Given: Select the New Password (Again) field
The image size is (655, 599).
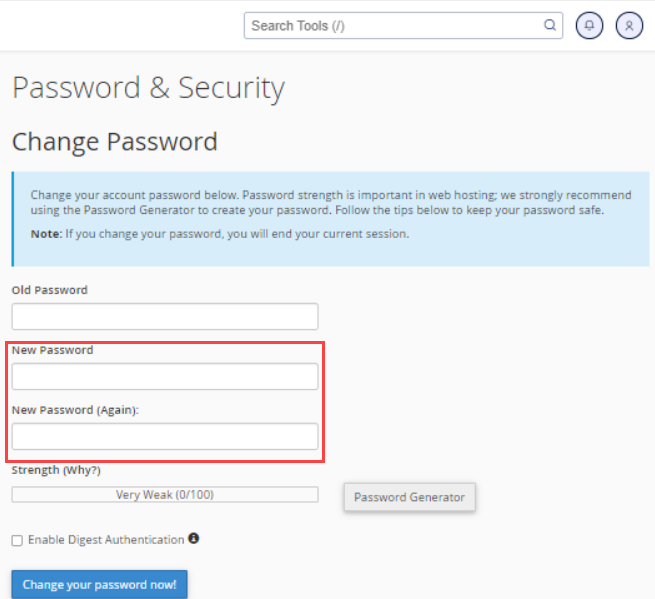Looking at the screenshot, I should (x=165, y=437).
